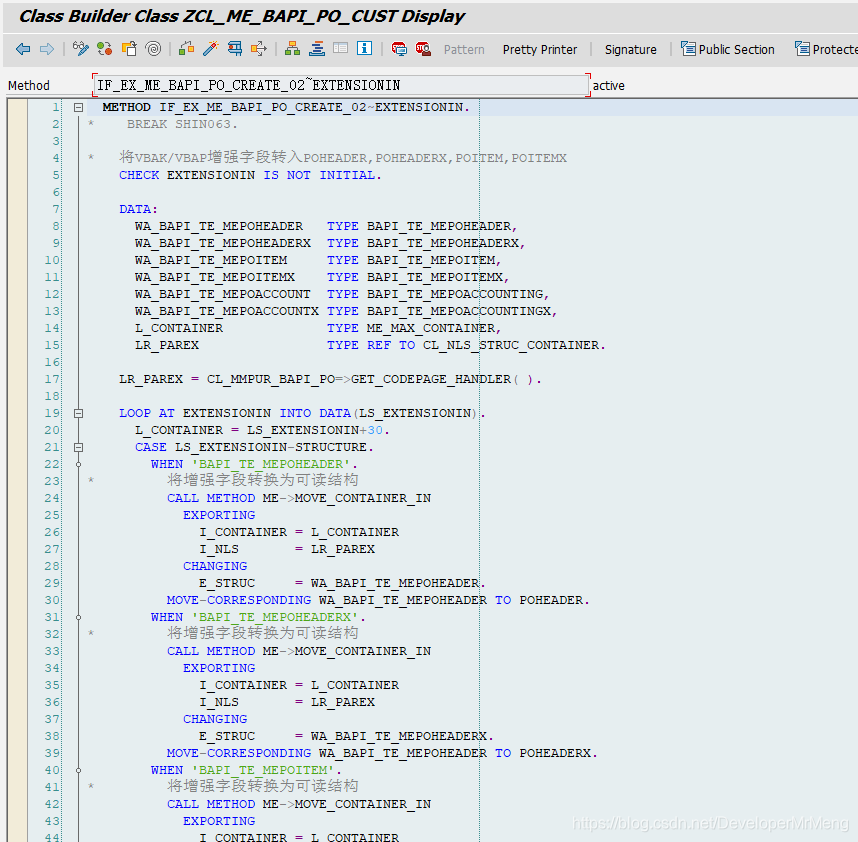Collapse the CASE block at line 21
858x842 pixels.
78,448
